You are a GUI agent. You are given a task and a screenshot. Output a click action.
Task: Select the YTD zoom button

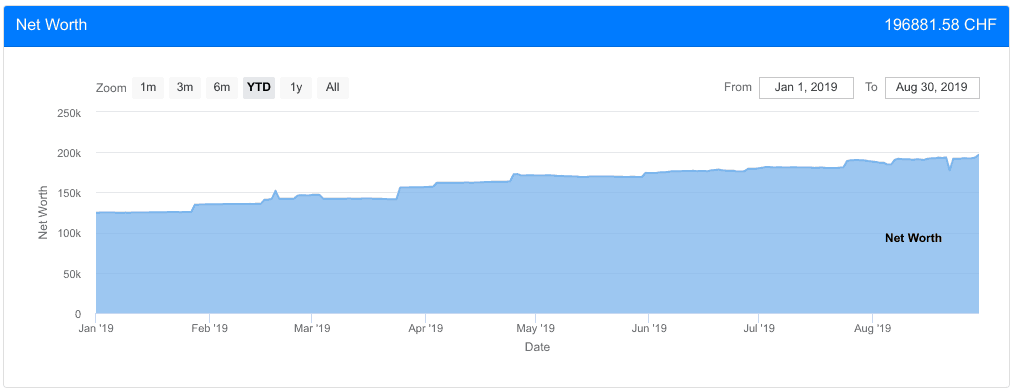(x=259, y=88)
